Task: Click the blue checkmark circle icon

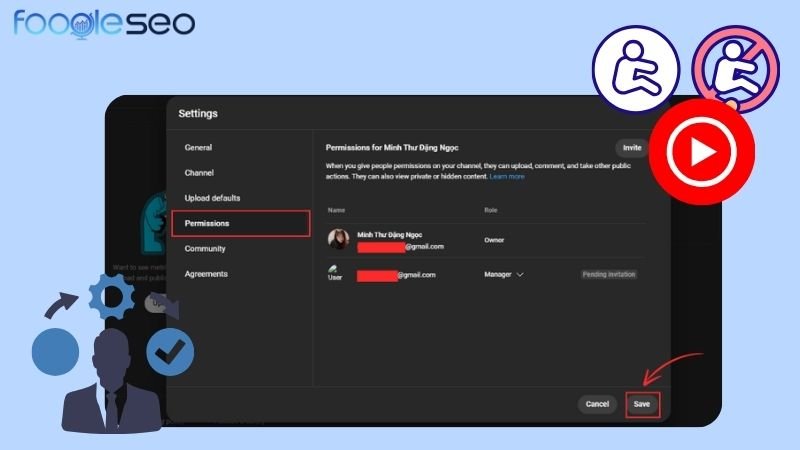Action: click(170, 352)
